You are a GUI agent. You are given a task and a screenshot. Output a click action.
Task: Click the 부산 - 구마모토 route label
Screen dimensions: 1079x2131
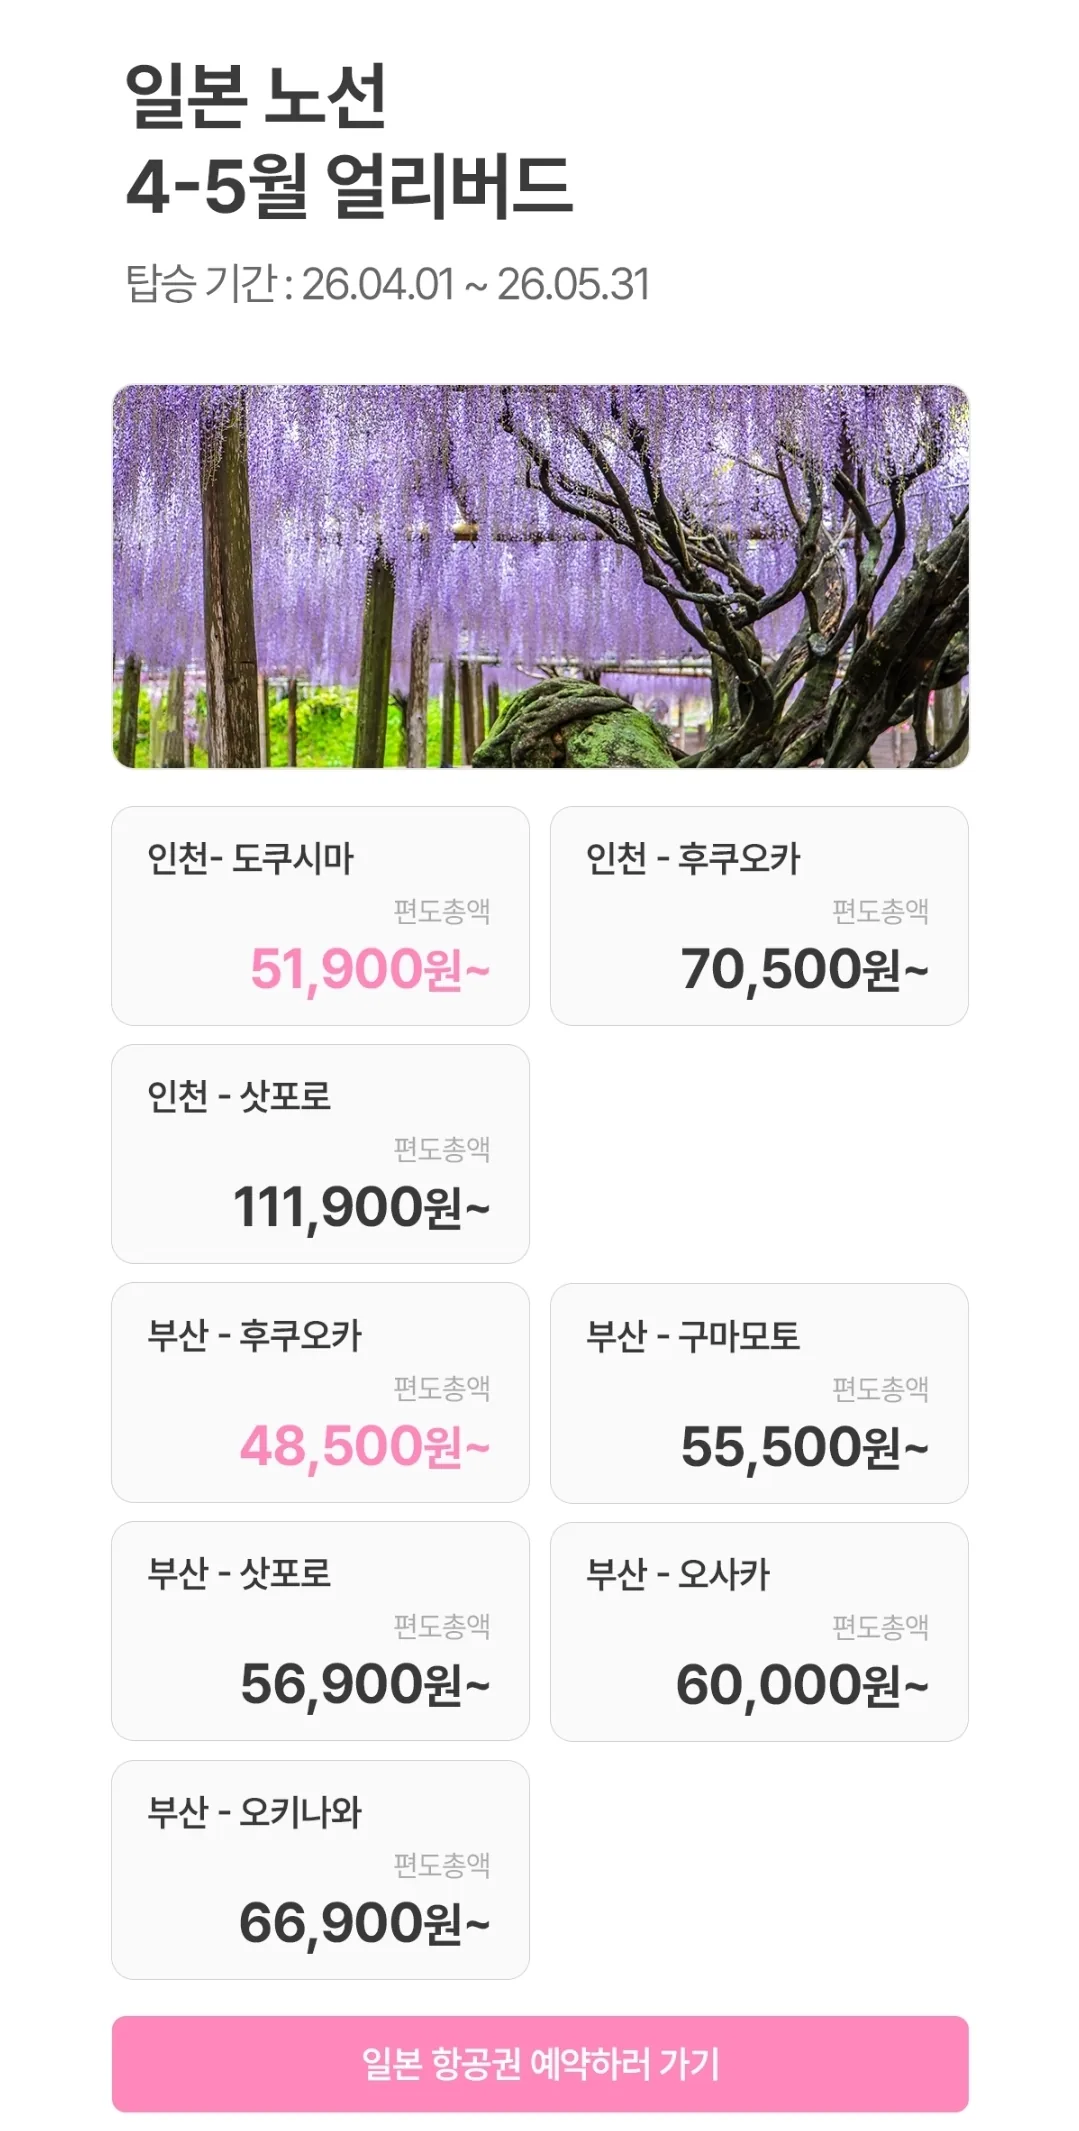[693, 1336]
